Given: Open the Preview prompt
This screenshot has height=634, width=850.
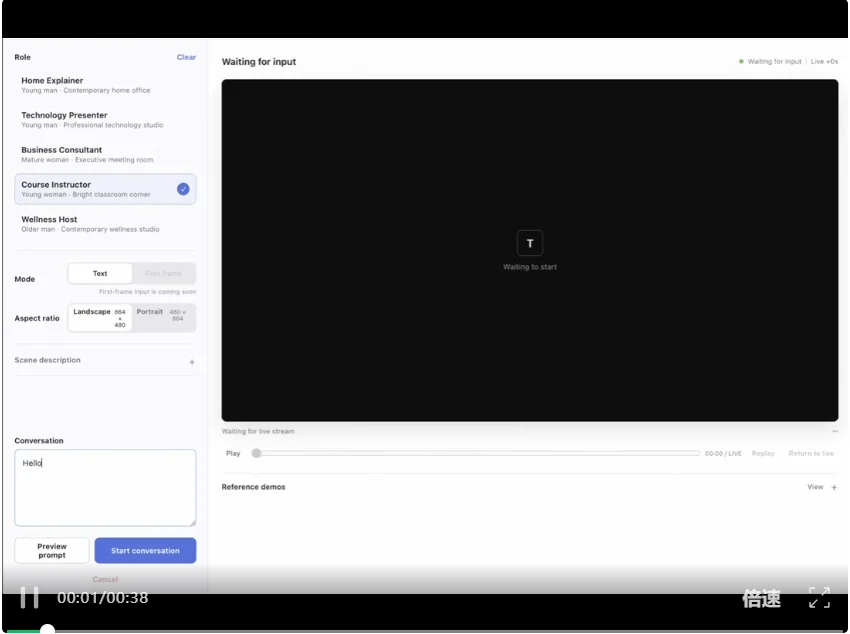Looking at the screenshot, I should [52, 551].
